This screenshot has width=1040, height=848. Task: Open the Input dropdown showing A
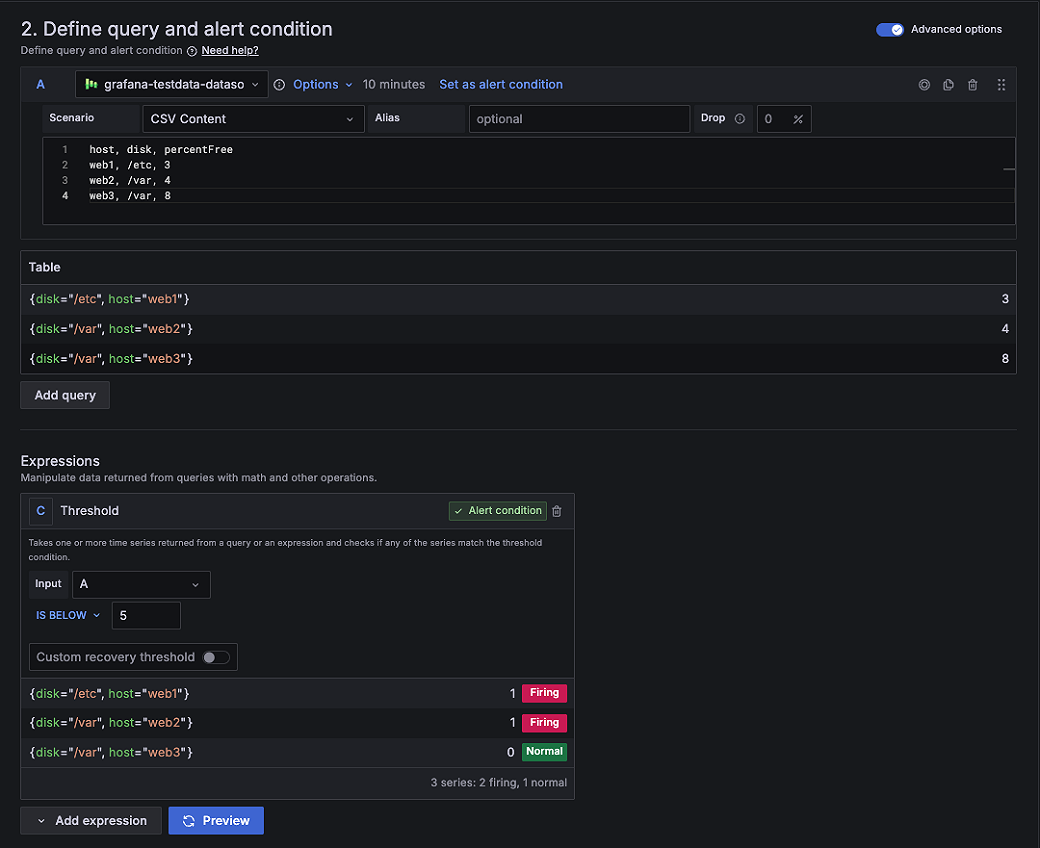click(140, 584)
